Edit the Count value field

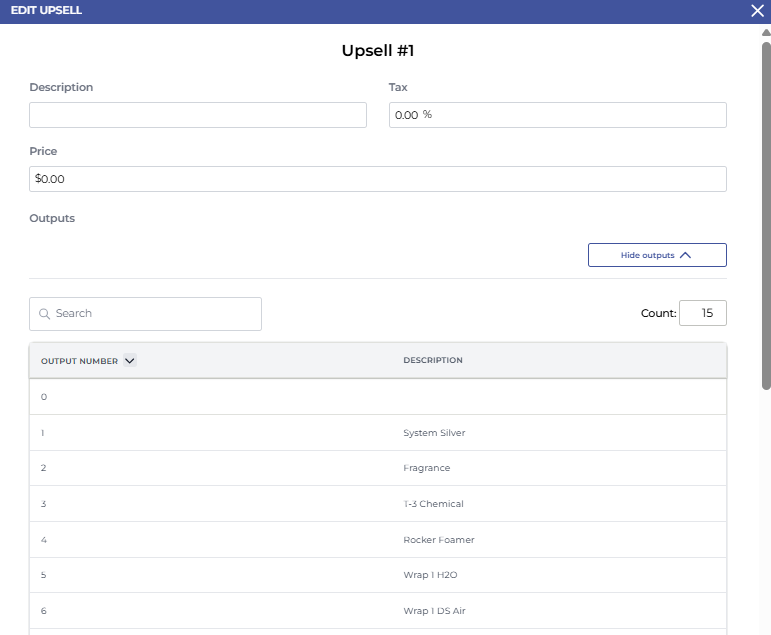pos(702,313)
